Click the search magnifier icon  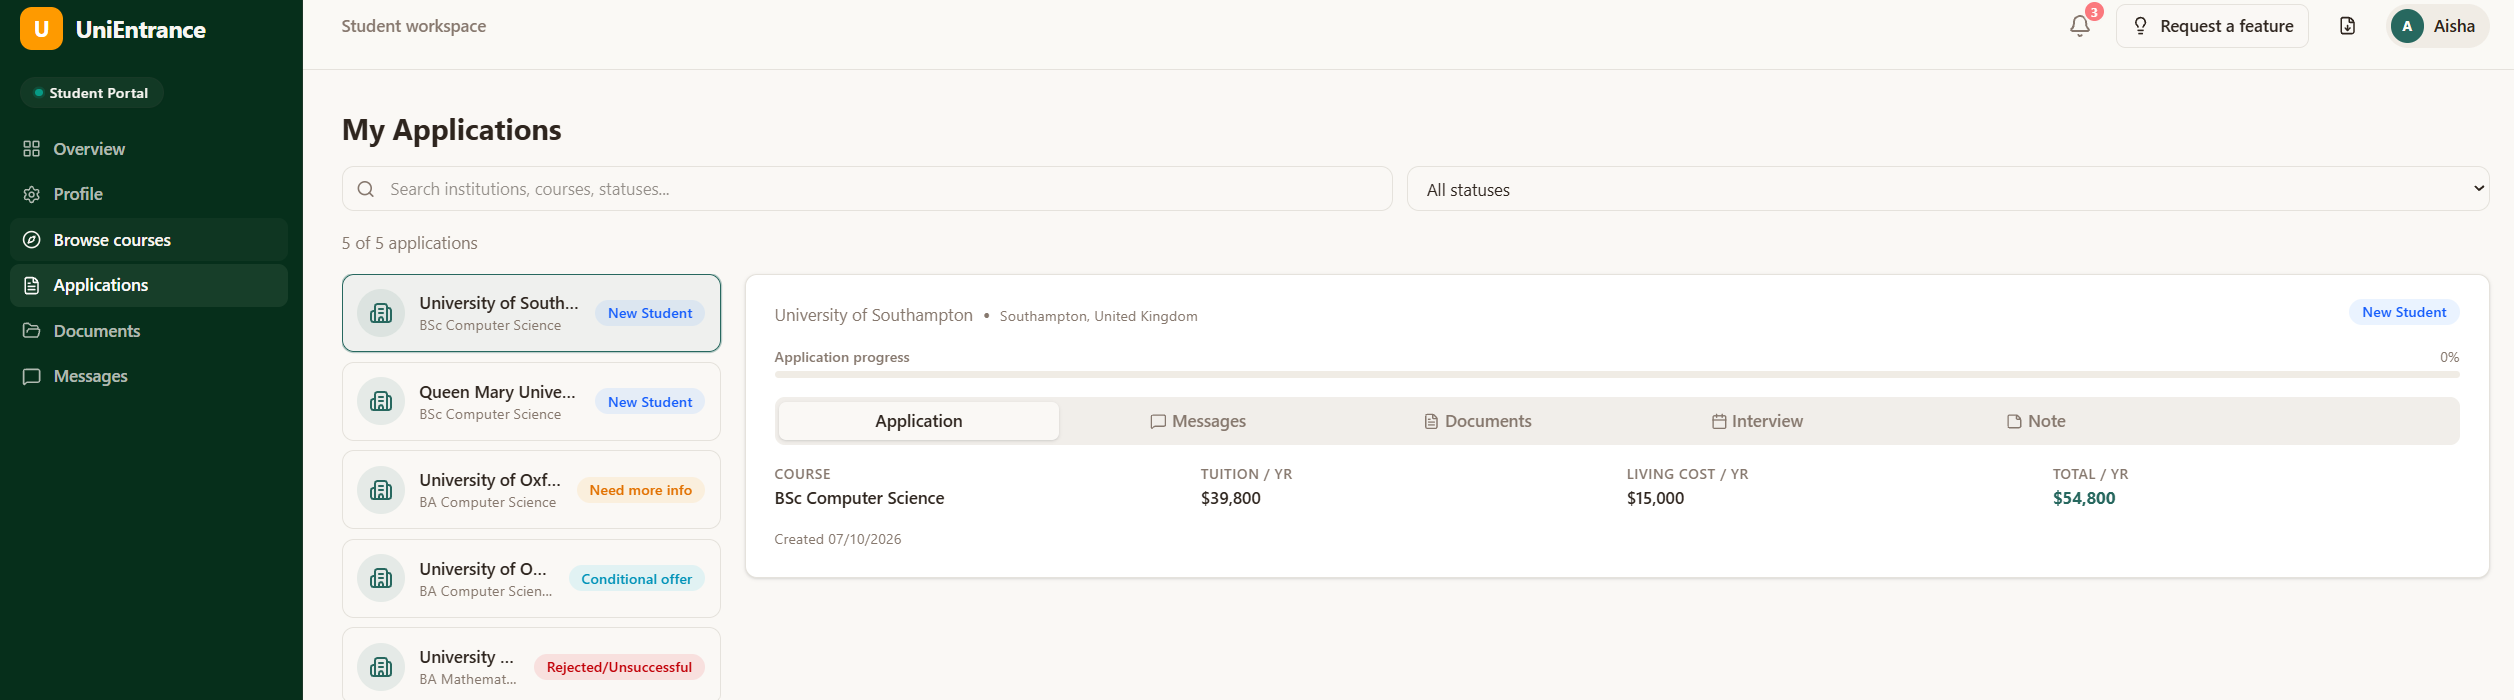click(x=366, y=189)
